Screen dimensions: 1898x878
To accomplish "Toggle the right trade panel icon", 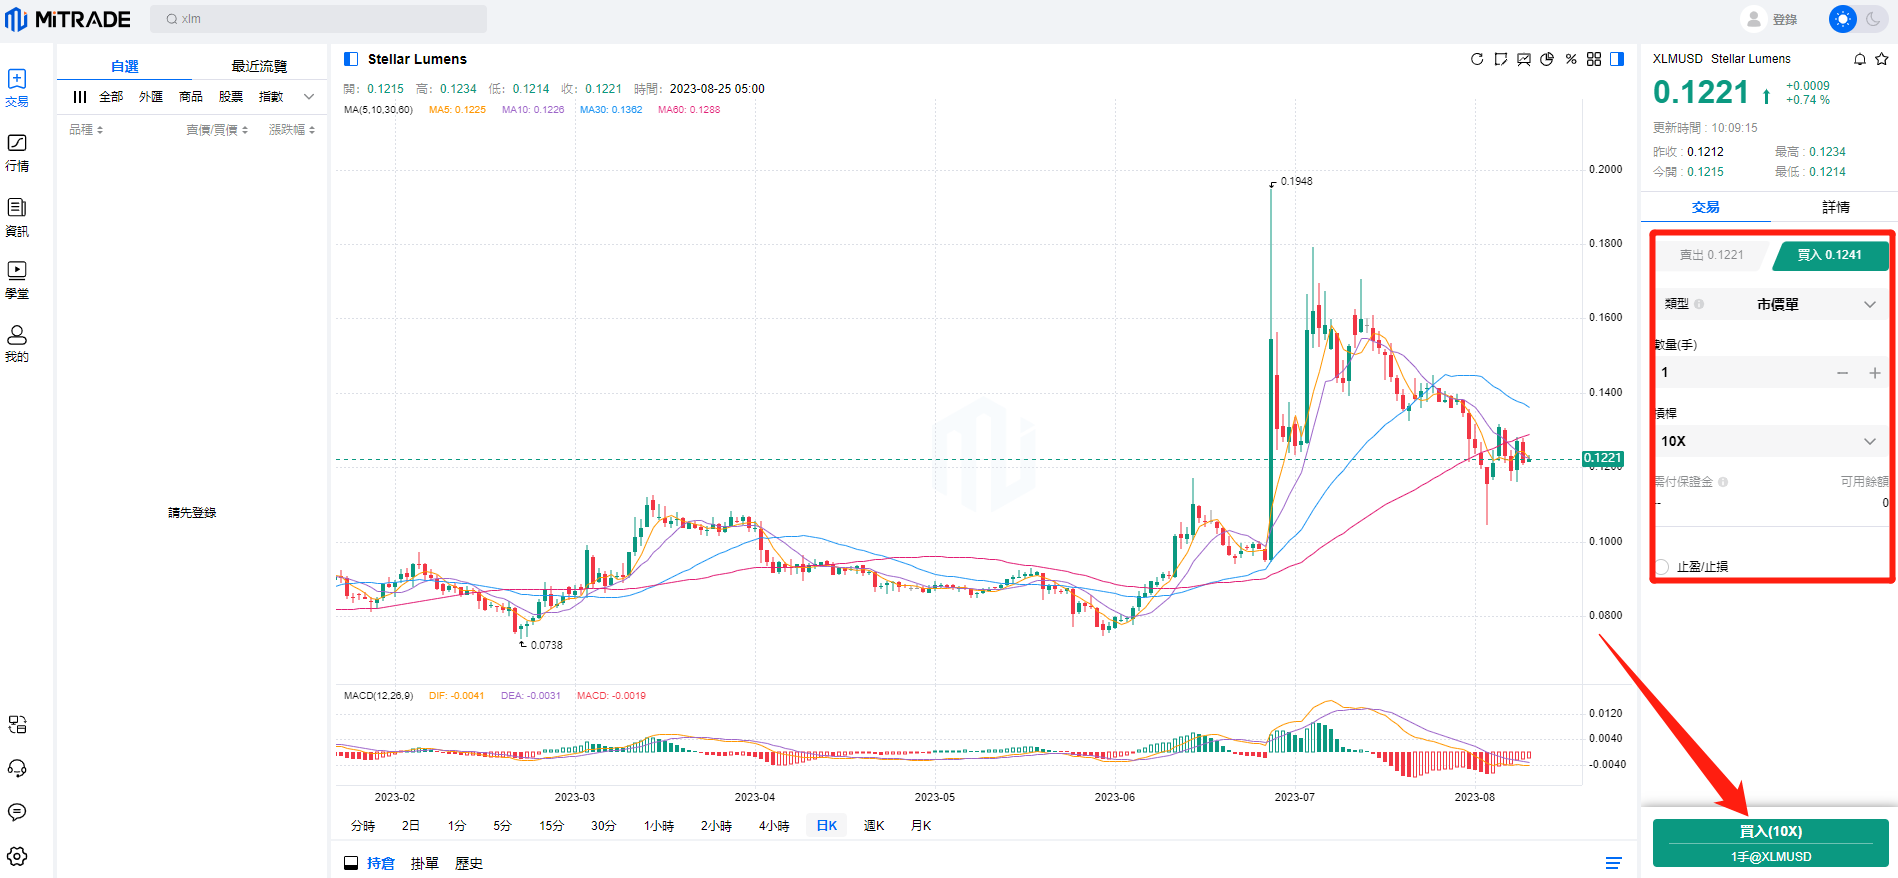I will click(x=1617, y=59).
